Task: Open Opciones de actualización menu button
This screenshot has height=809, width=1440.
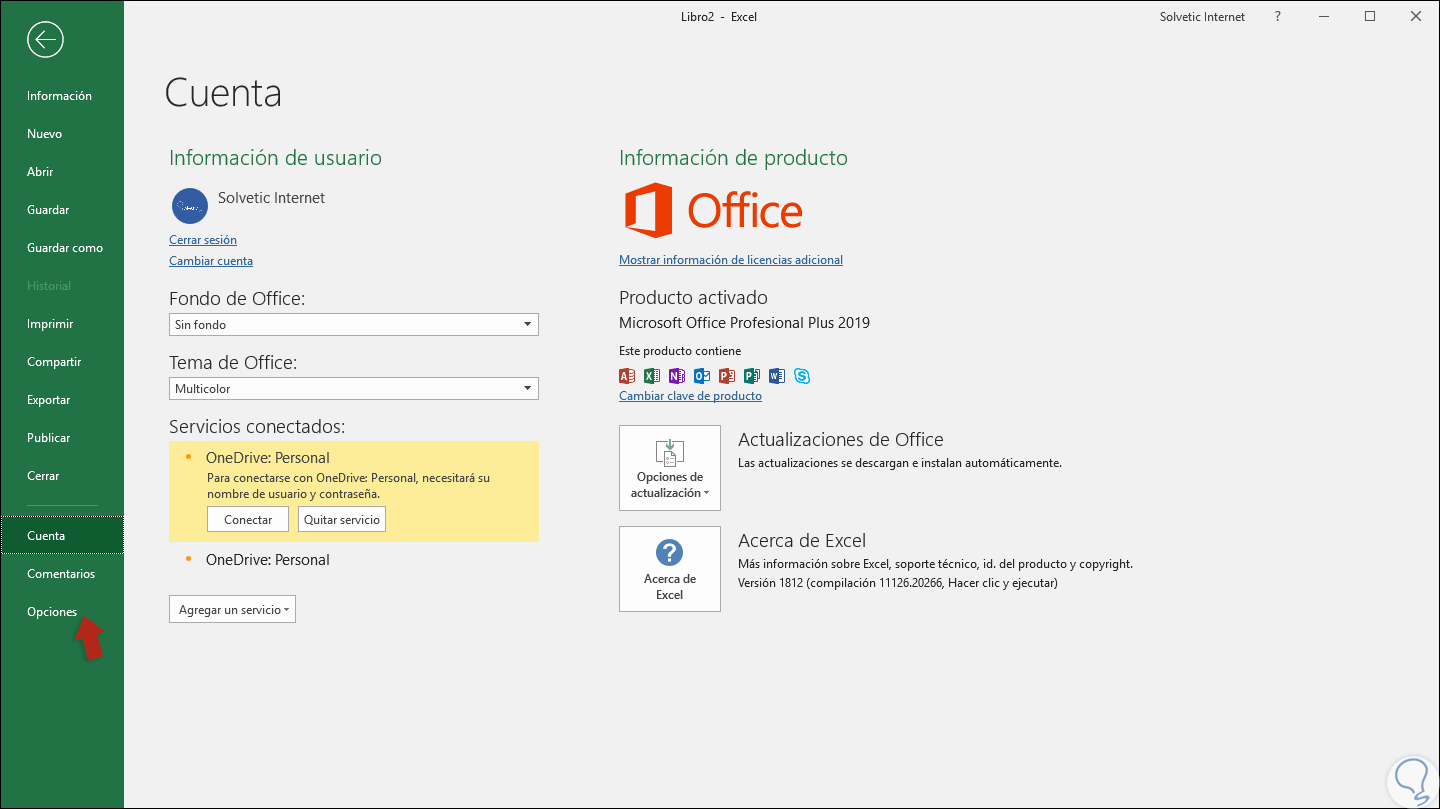Action: pyautogui.click(x=670, y=468)
